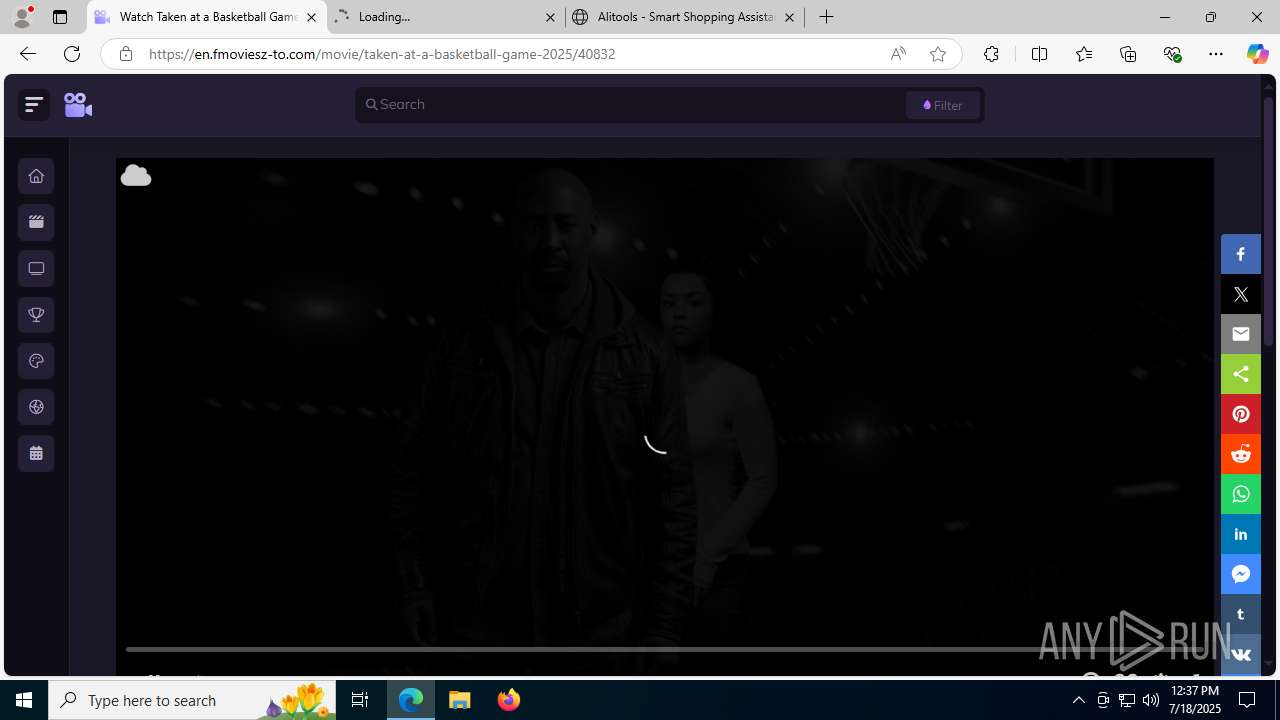Viewport: 1280px width, 720px height.
Task: Toggle Read aloud in address bar
Action: (898, 54)
